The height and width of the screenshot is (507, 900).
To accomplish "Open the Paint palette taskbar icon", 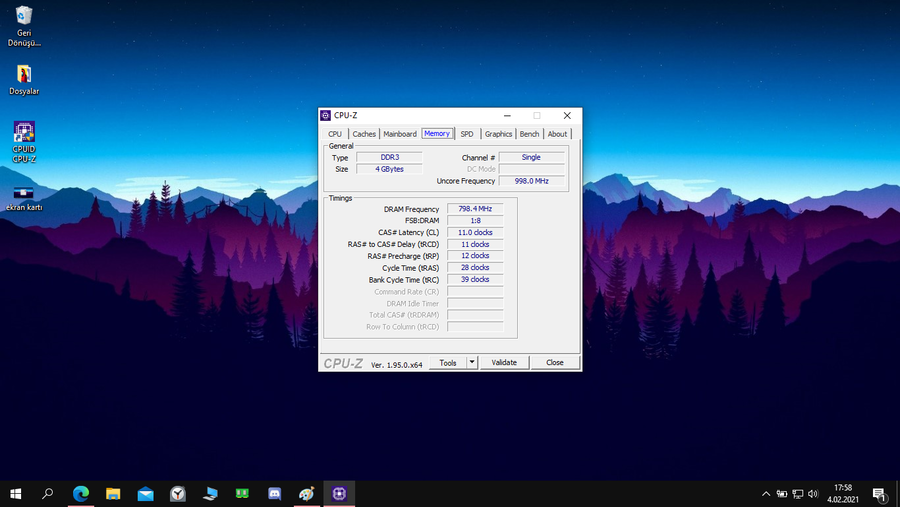I will tap(307, 494).
